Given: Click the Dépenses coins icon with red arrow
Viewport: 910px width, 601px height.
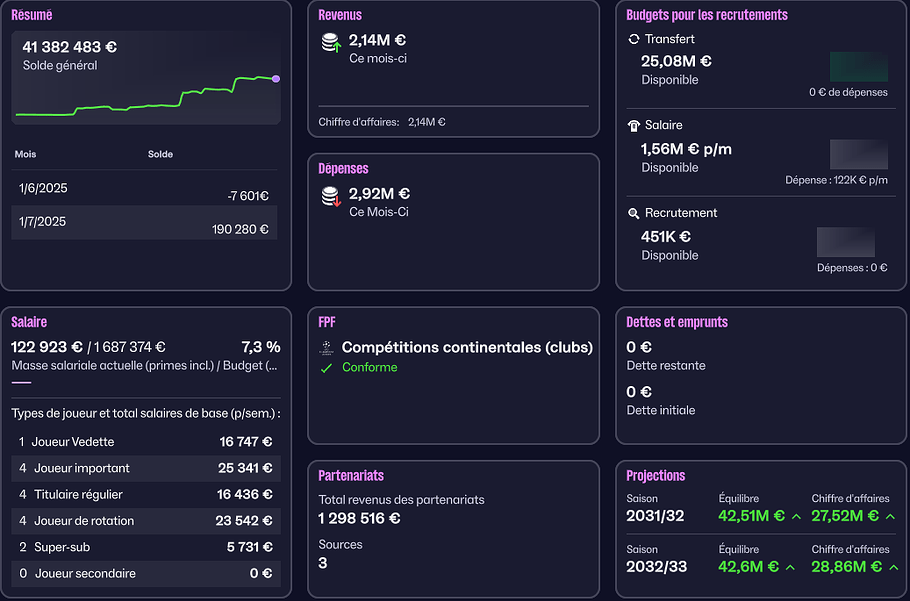Looking at the screenshot, I should pyautogui.click(x=331, y=197).
